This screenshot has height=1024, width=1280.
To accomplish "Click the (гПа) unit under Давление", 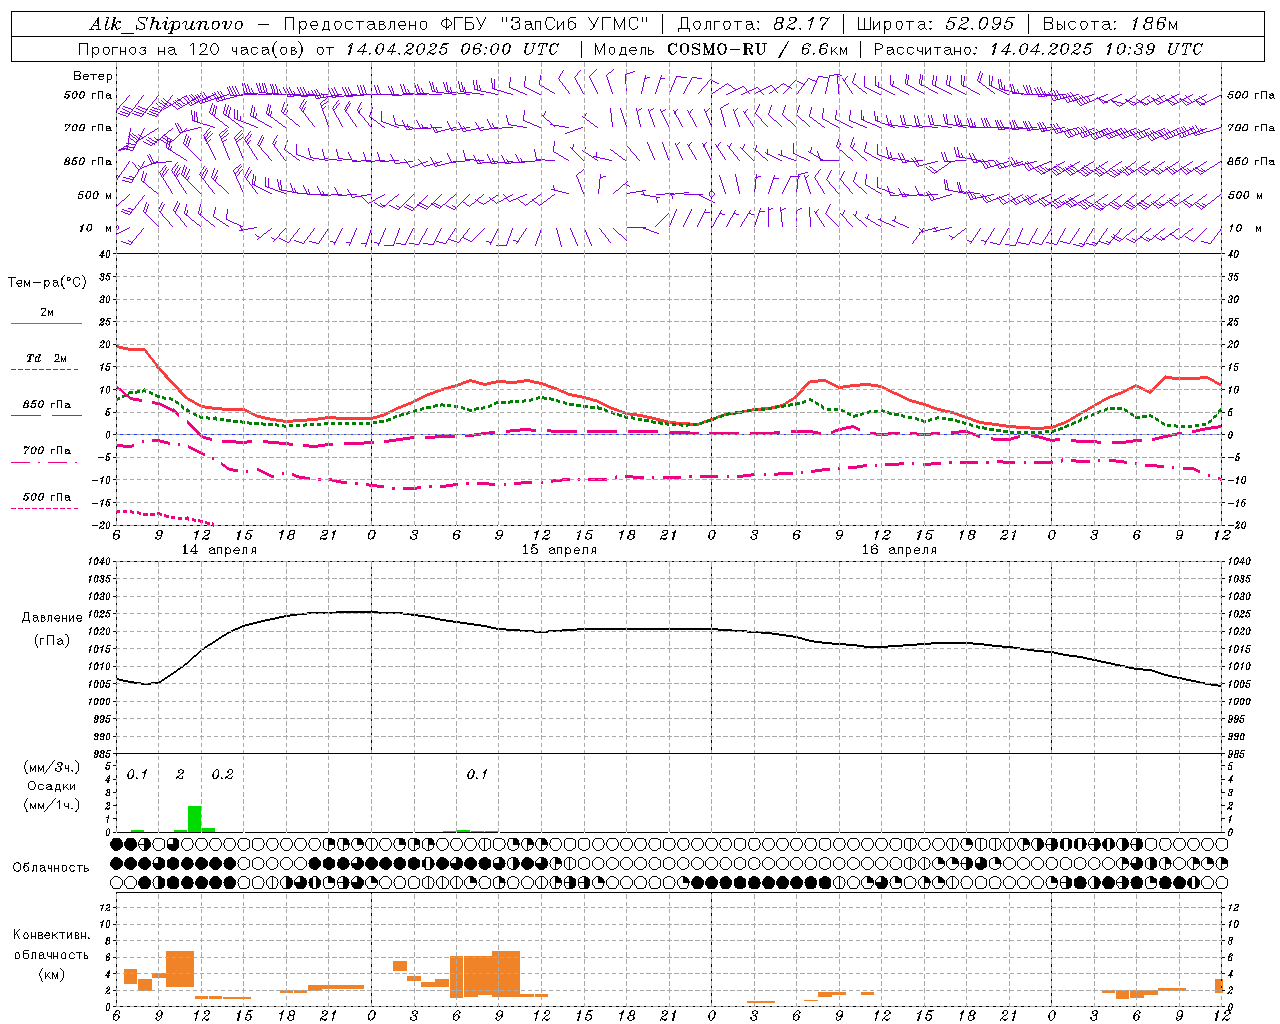I will tap(52, 640).
